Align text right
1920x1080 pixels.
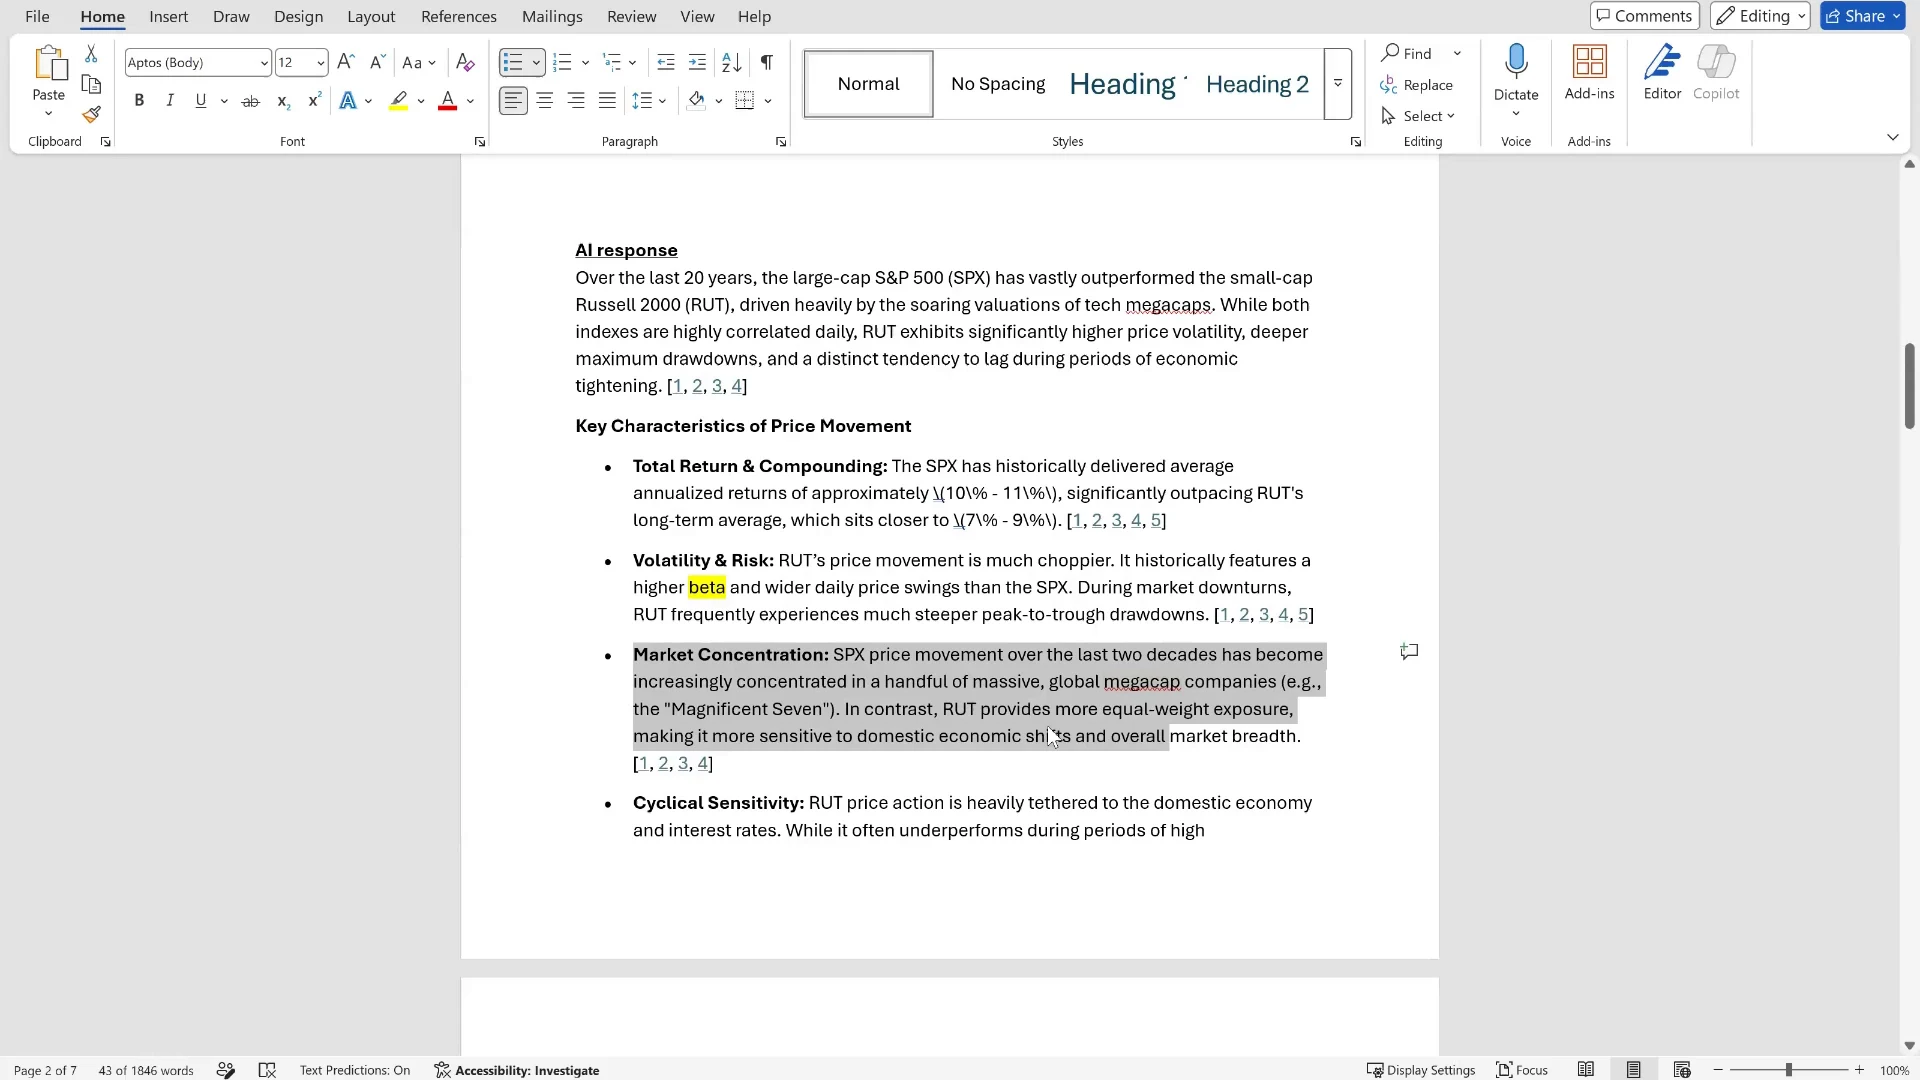click(576, 101)
